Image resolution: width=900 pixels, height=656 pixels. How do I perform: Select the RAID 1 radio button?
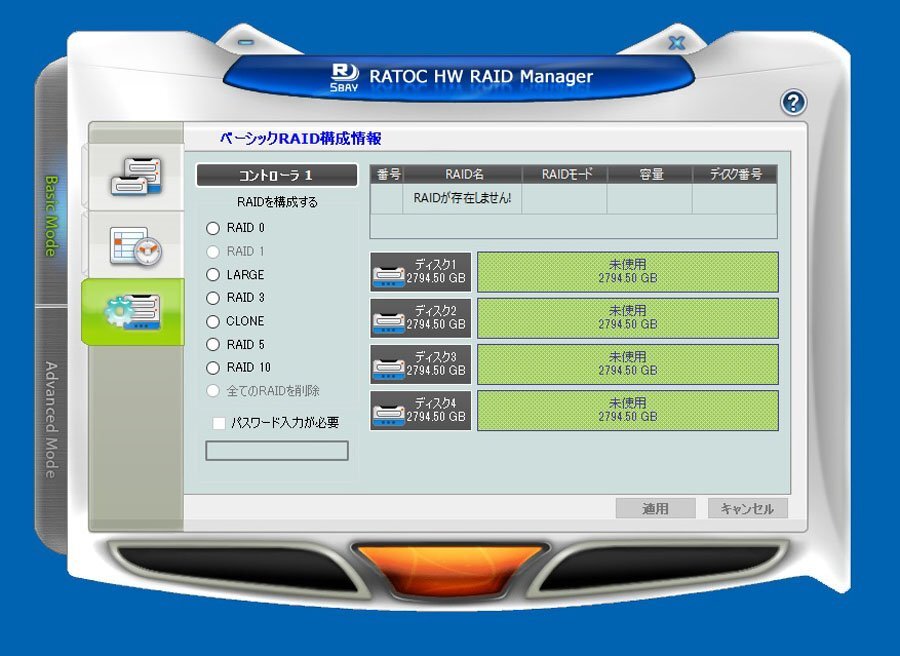coord(213,251)
